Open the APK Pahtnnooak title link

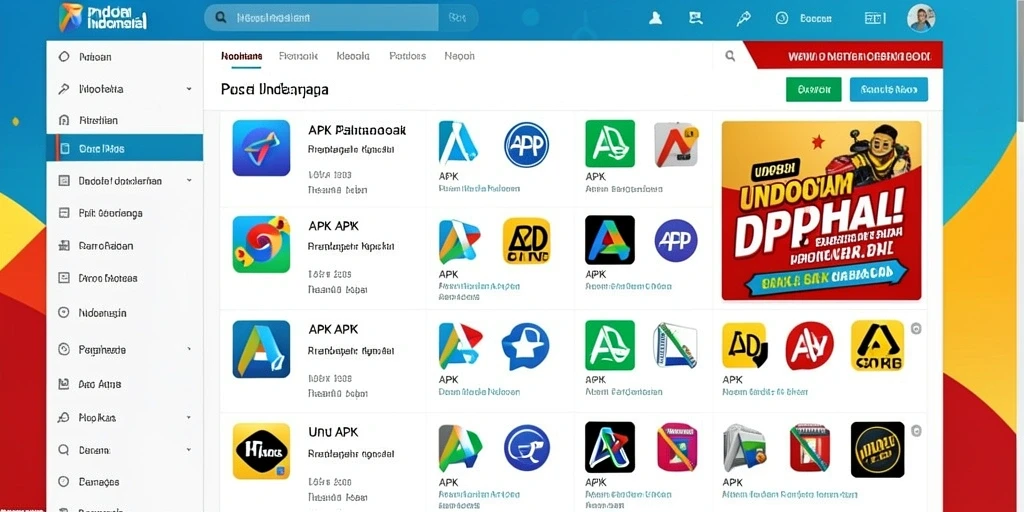tap(357, 131)
